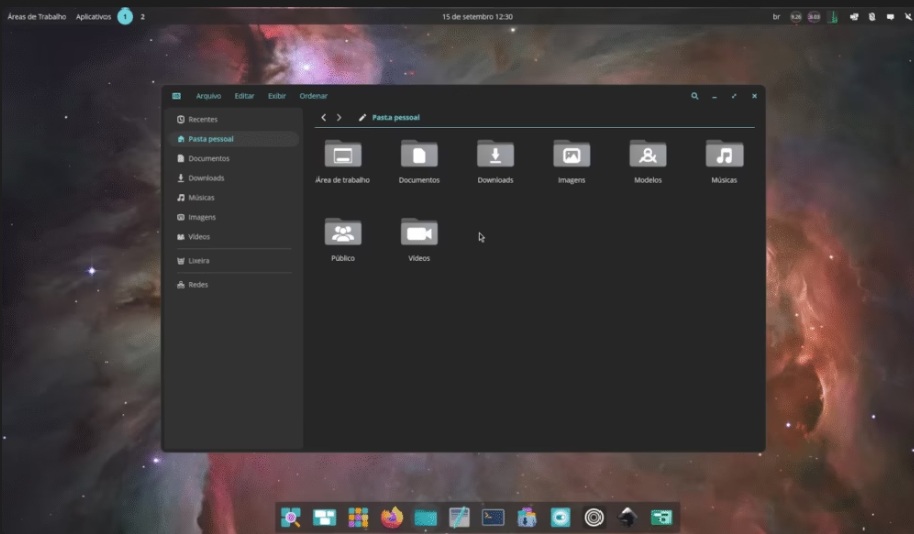Open the Downloads folder in the file grid

495,155
